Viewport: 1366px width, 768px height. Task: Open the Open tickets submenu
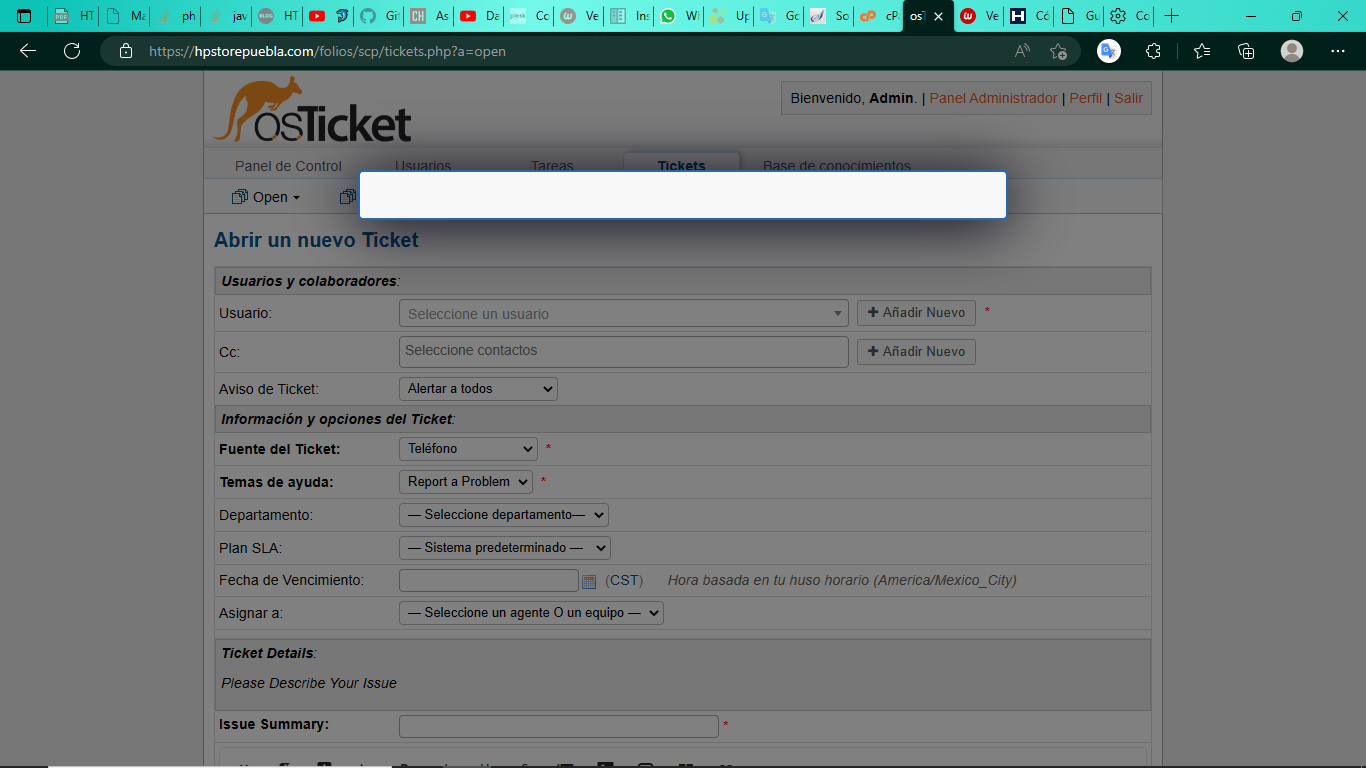click(x=266, y=197)
